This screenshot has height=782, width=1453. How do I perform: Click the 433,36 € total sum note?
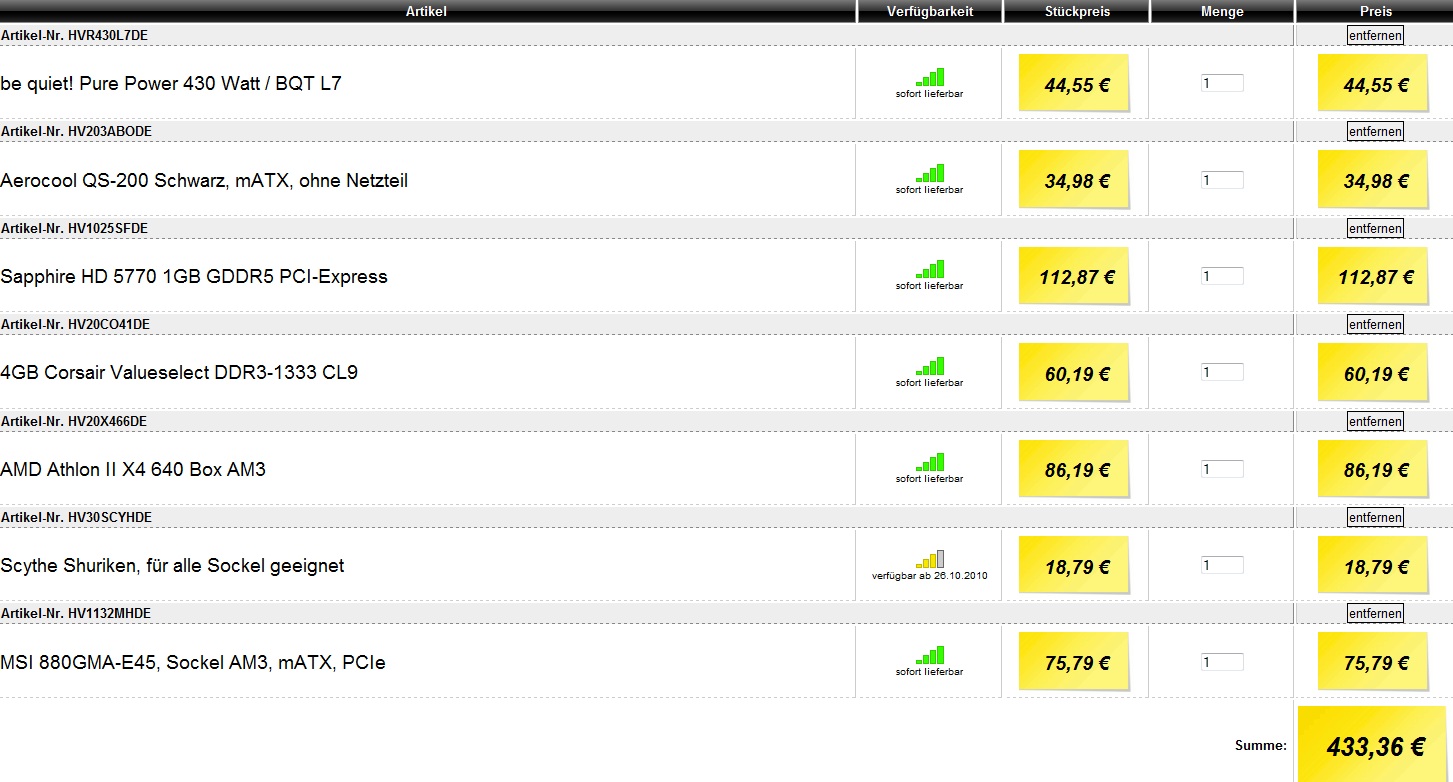1375,744
